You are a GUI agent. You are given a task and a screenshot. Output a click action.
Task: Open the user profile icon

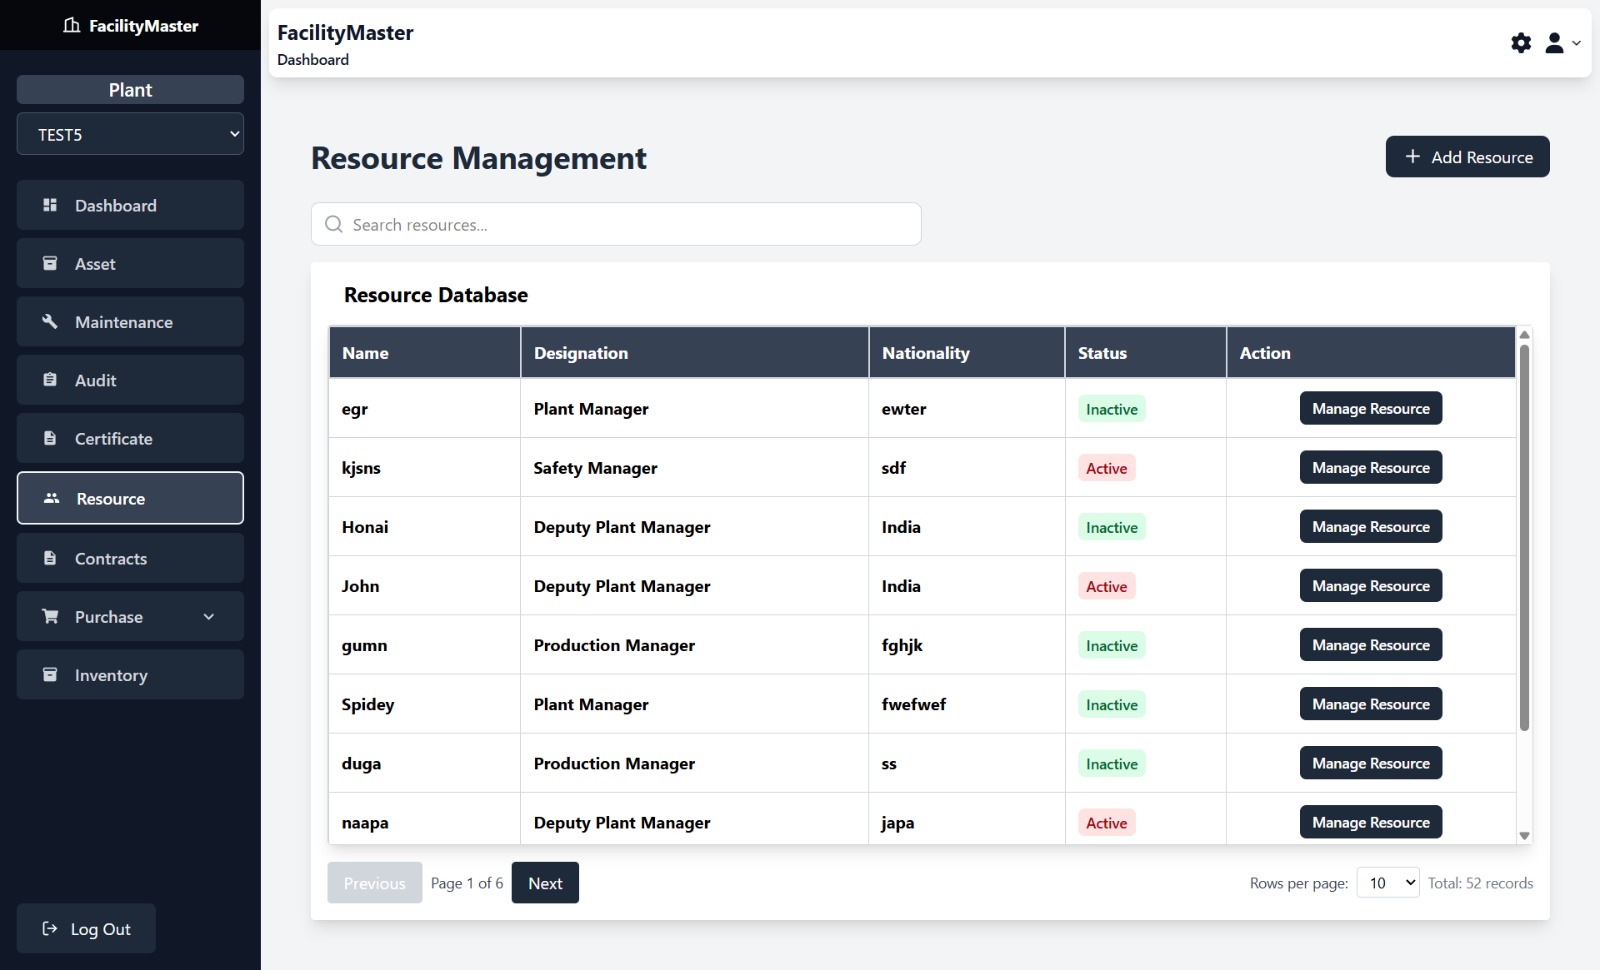(1554, 43)
